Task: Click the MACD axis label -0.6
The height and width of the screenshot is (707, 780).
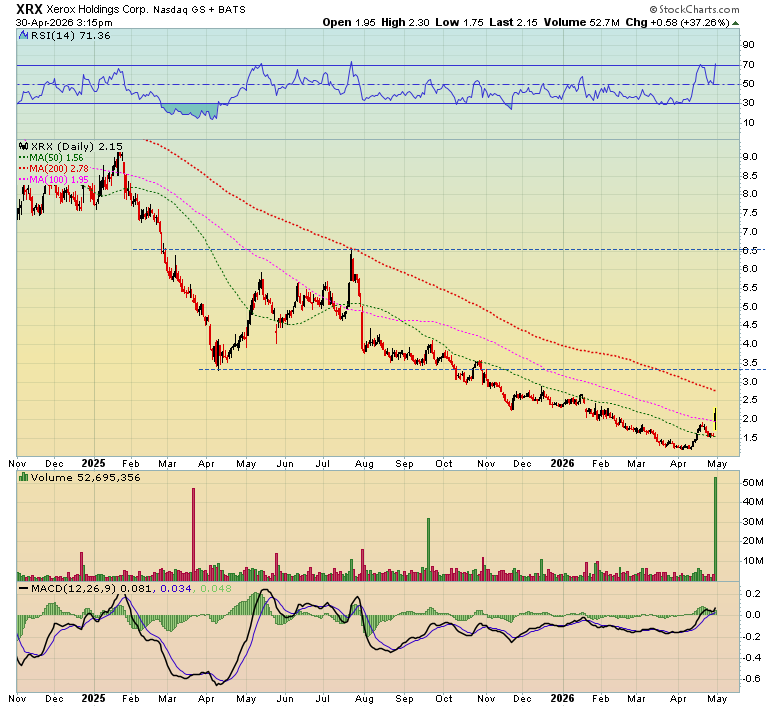Action: click(751, 679)
